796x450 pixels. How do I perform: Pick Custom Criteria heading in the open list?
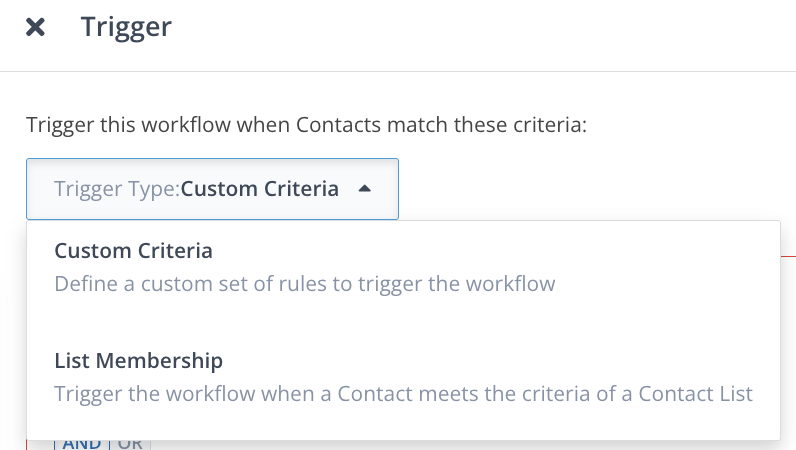[133, 250]
